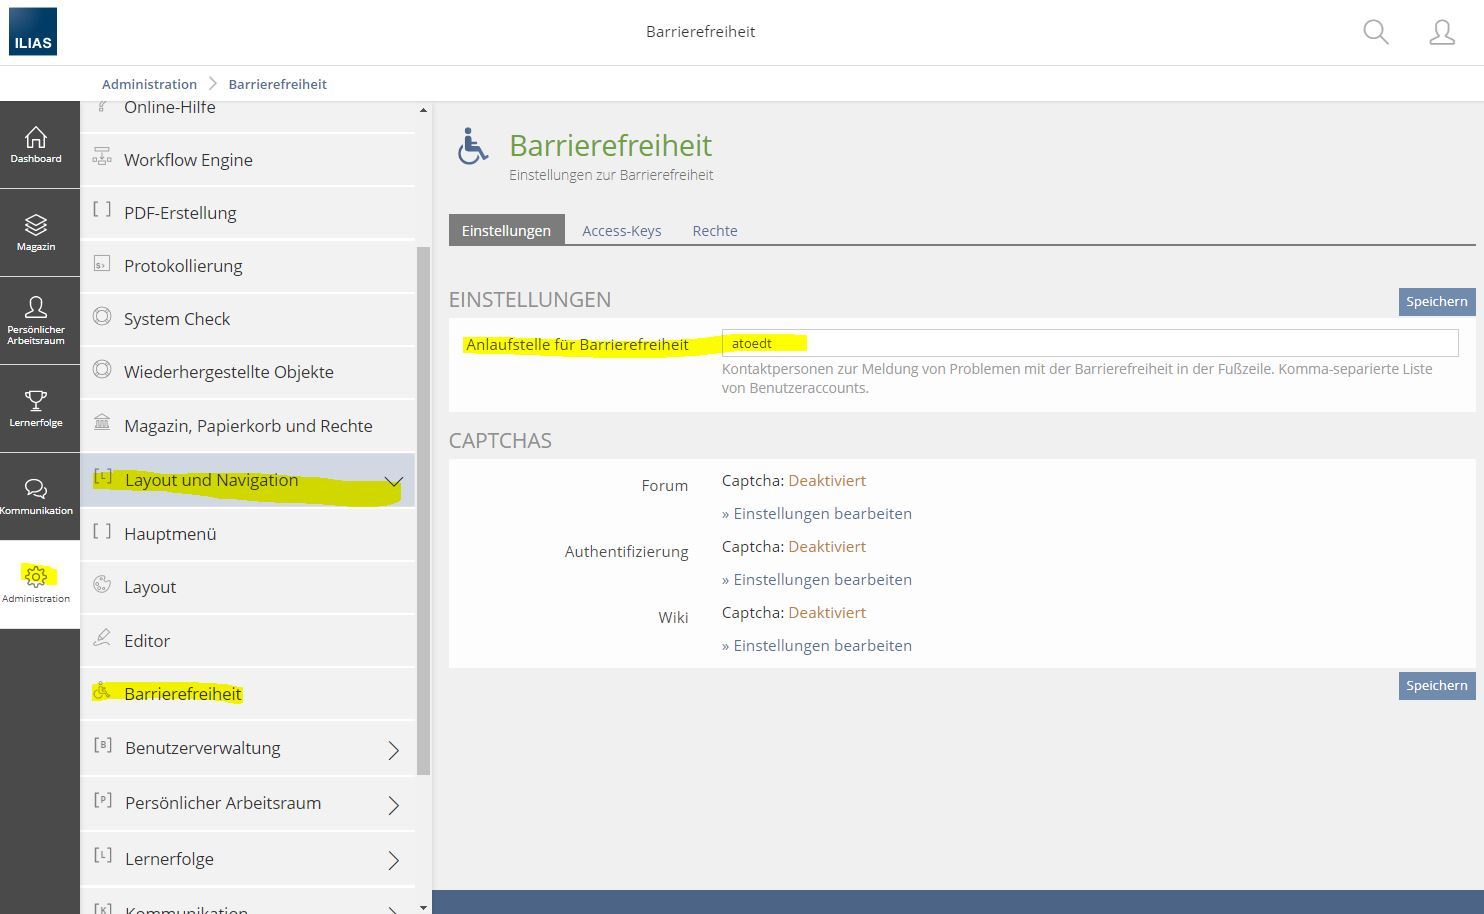Edit Forum captcha settings link
Viewport: 1484px width, 914px height.
pos(822,514)
